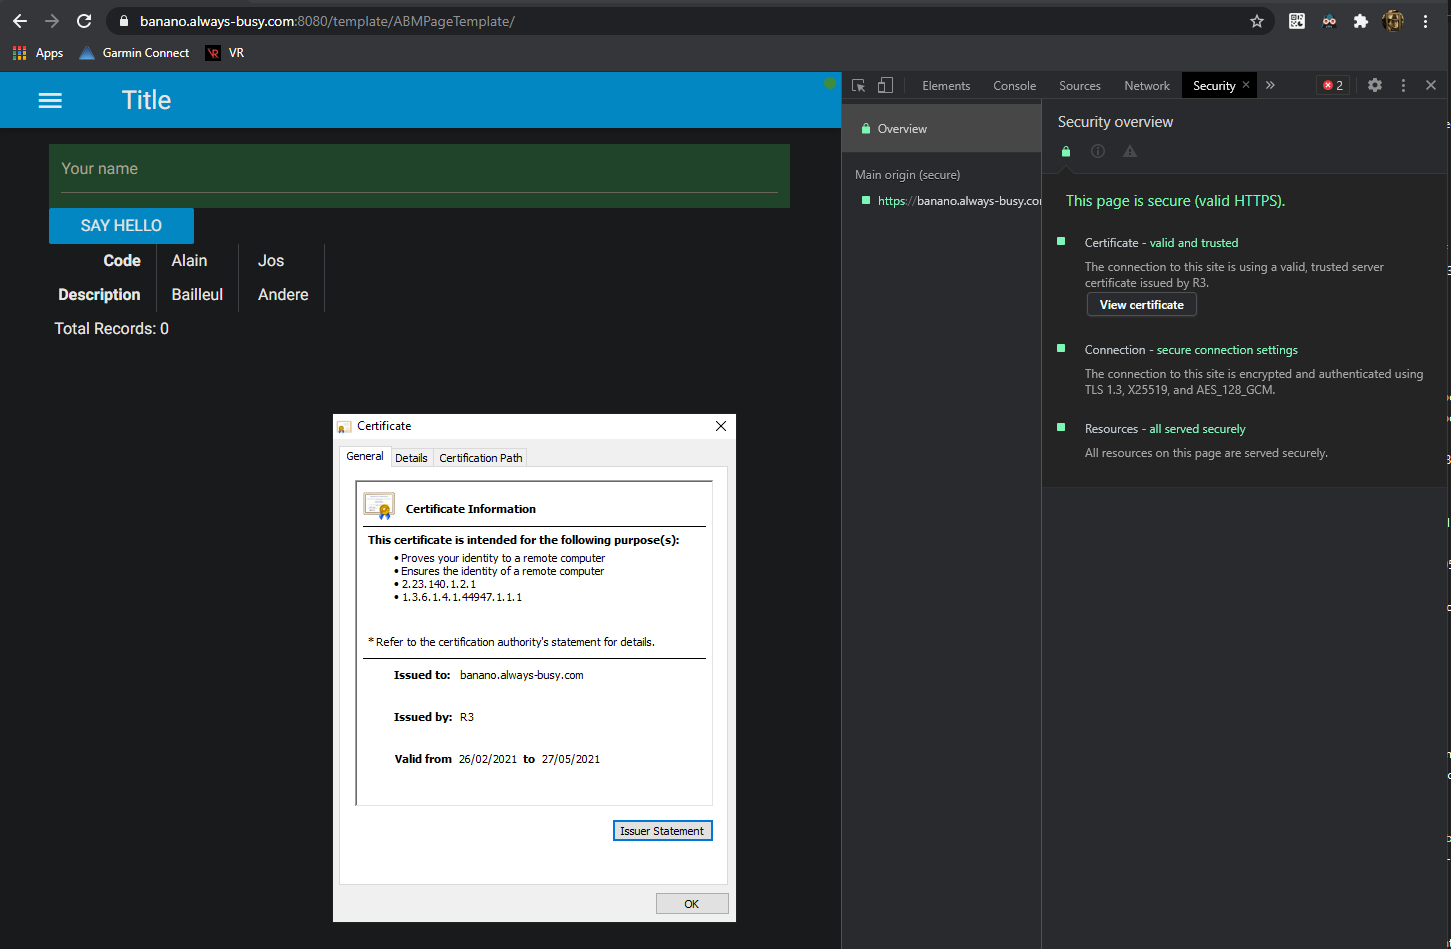Click the 'Certificate - valid and trusted' heading
Viewport: 1451px width, 949px height.
1162,243
